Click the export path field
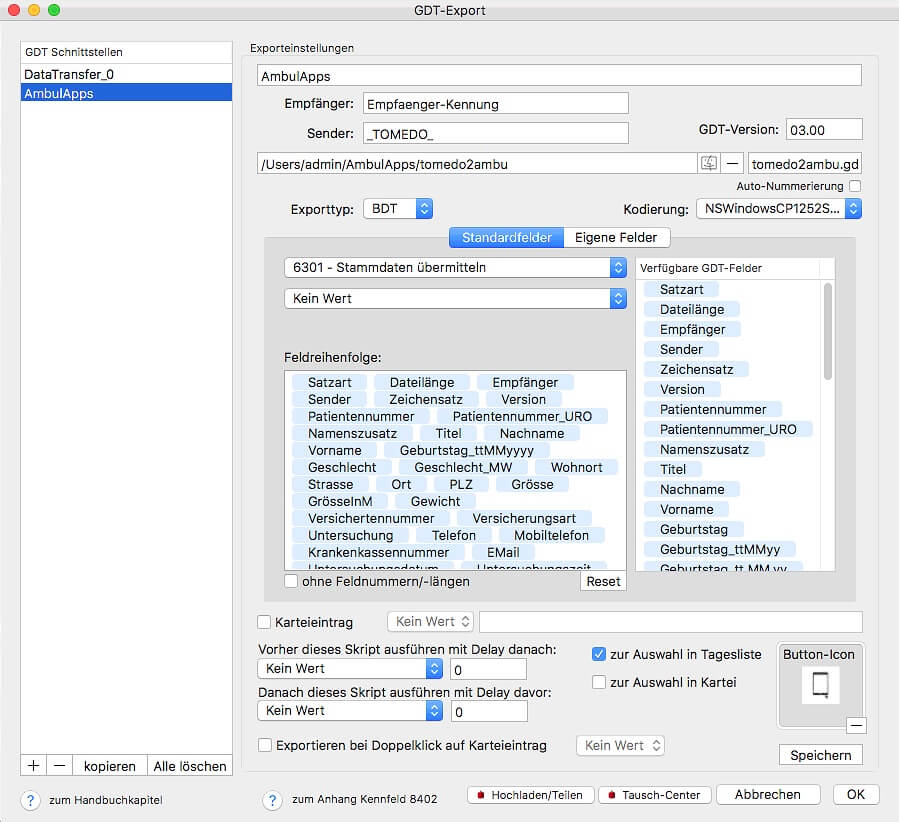Image resolution: width=899 pixels, height=822 pixels. pos(477,164)
